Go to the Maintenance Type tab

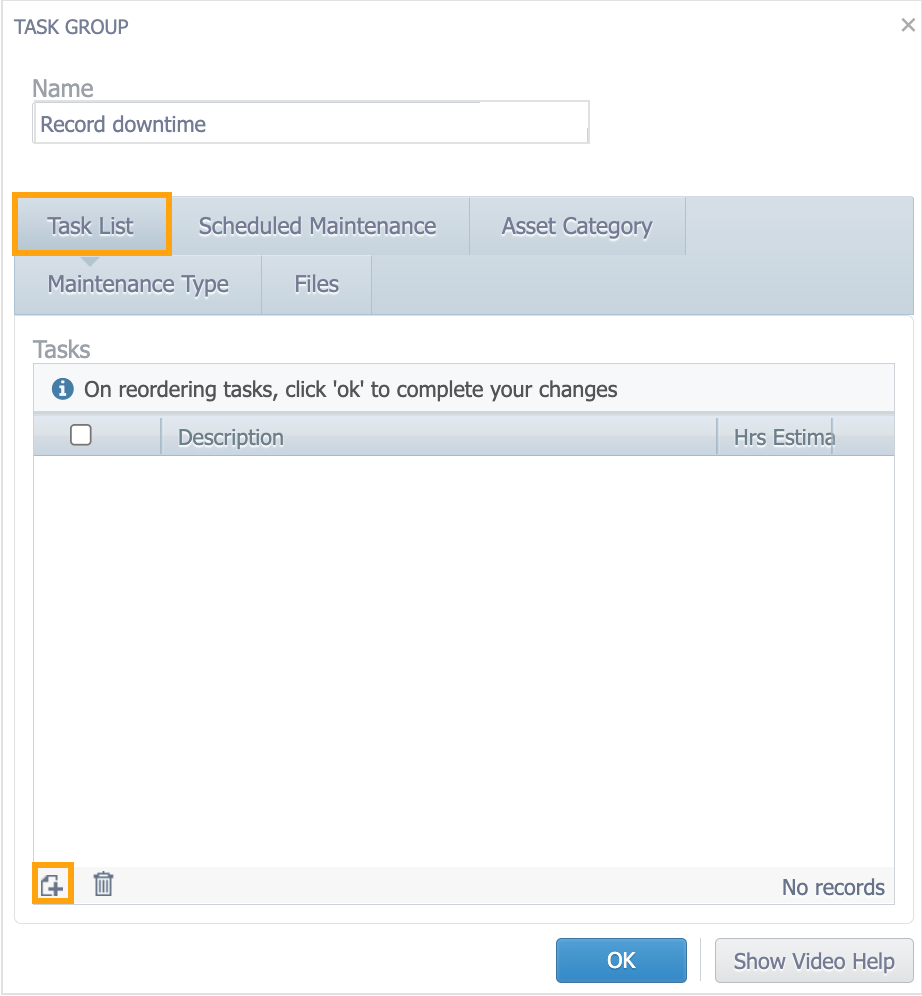[x=138, y=284]
